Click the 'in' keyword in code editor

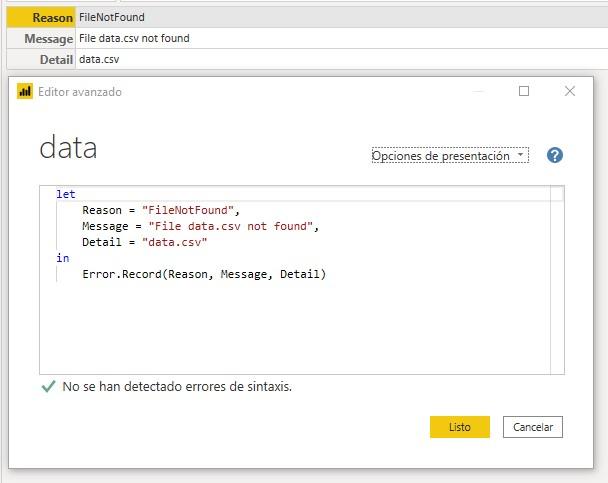[x=62, y=258]
